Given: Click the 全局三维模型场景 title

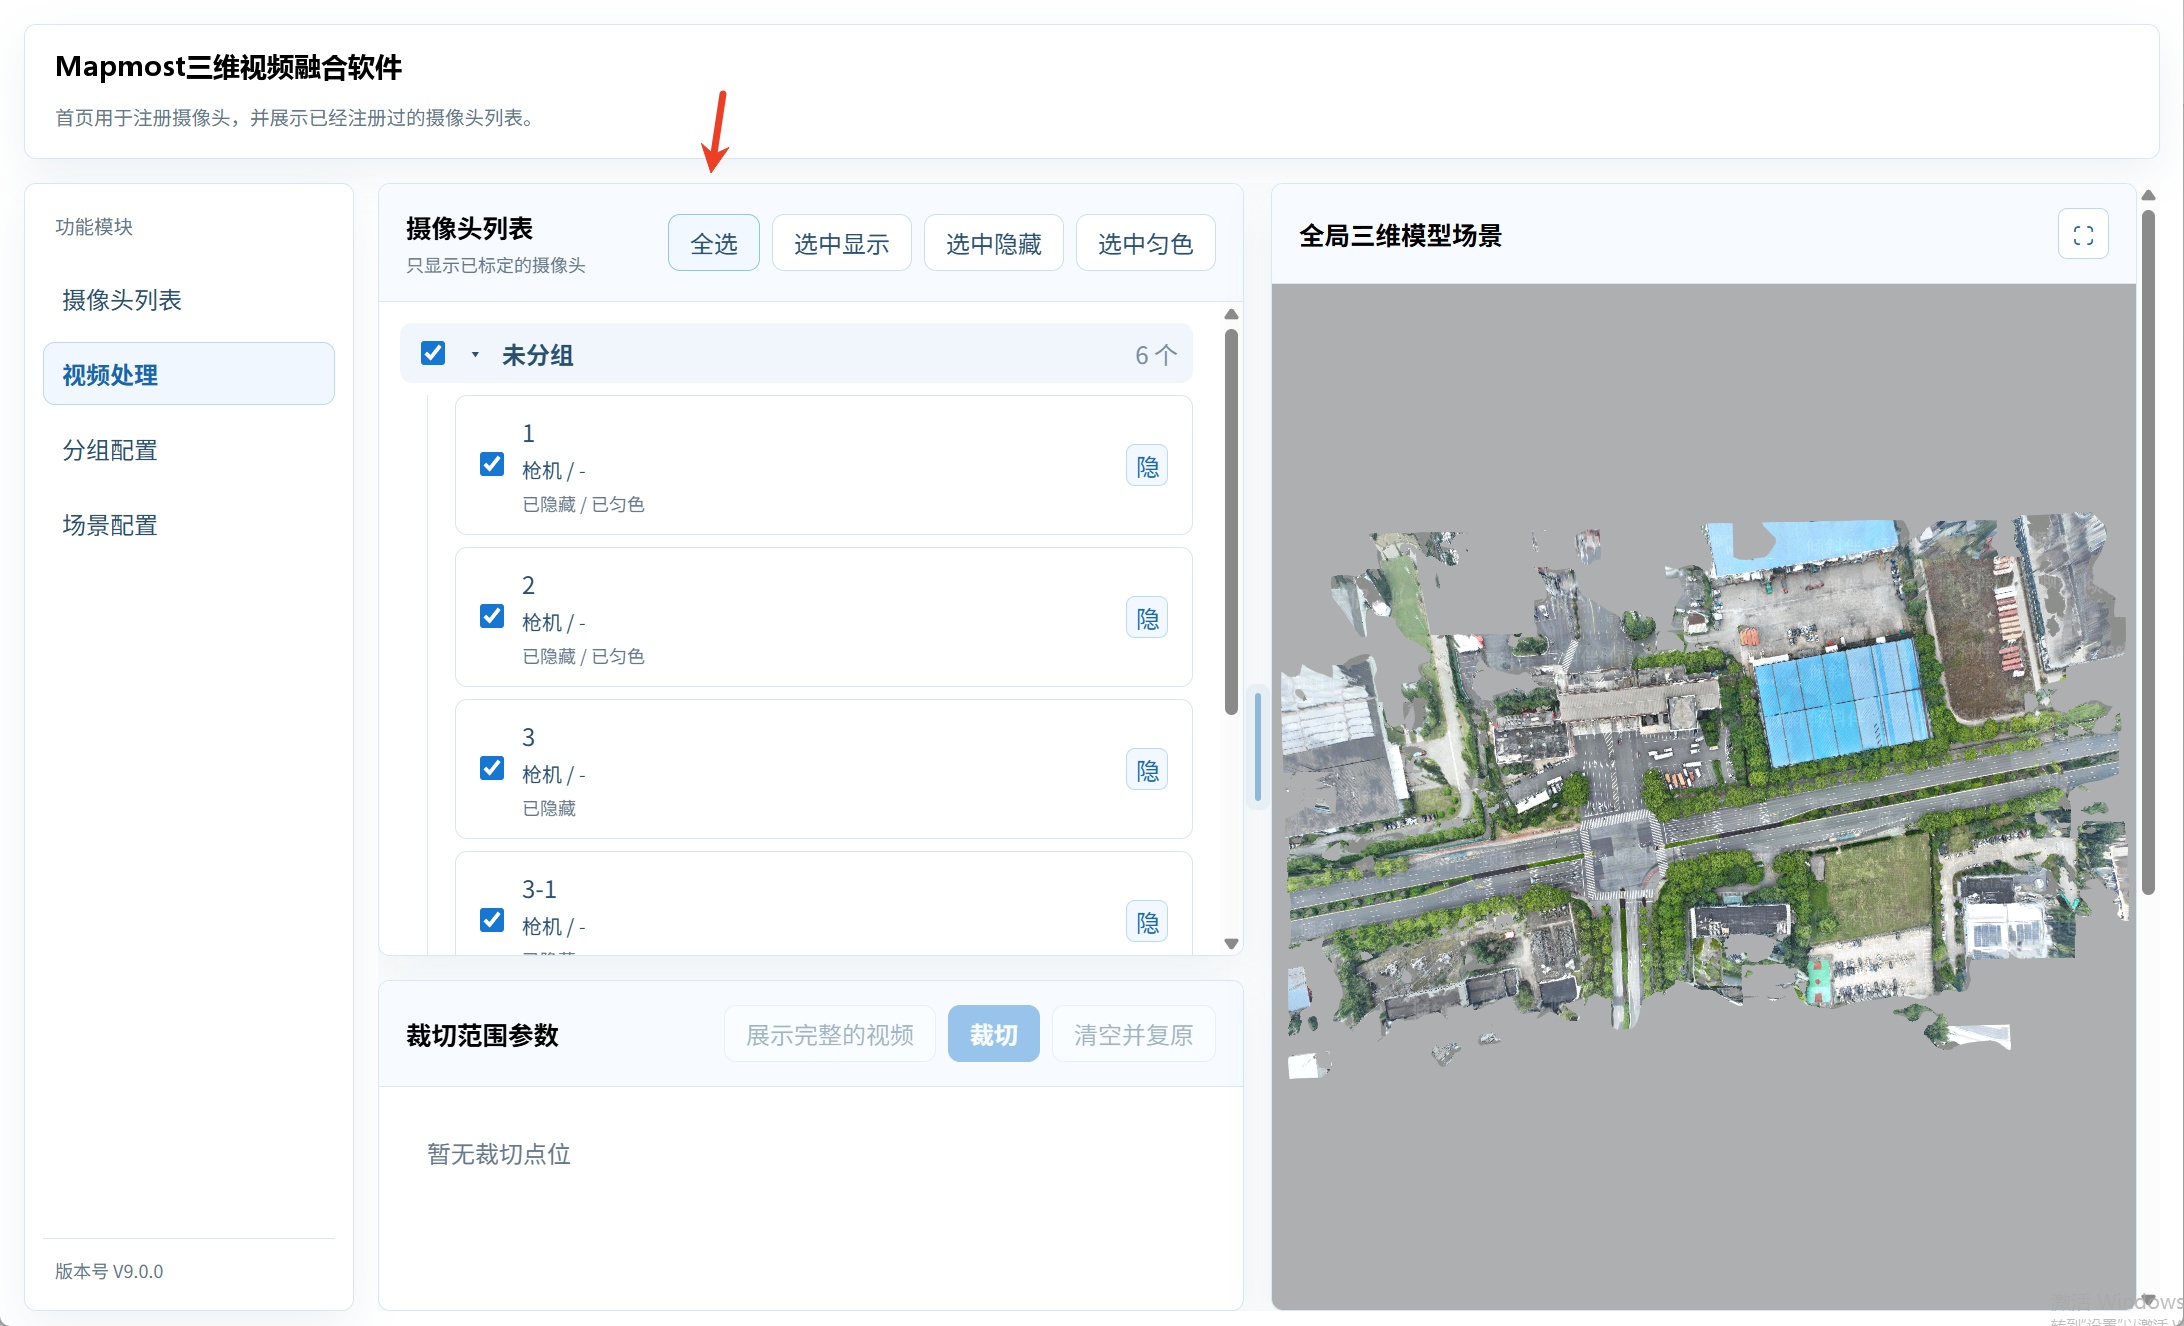Looking at the screenshot, I should 1400,236.
